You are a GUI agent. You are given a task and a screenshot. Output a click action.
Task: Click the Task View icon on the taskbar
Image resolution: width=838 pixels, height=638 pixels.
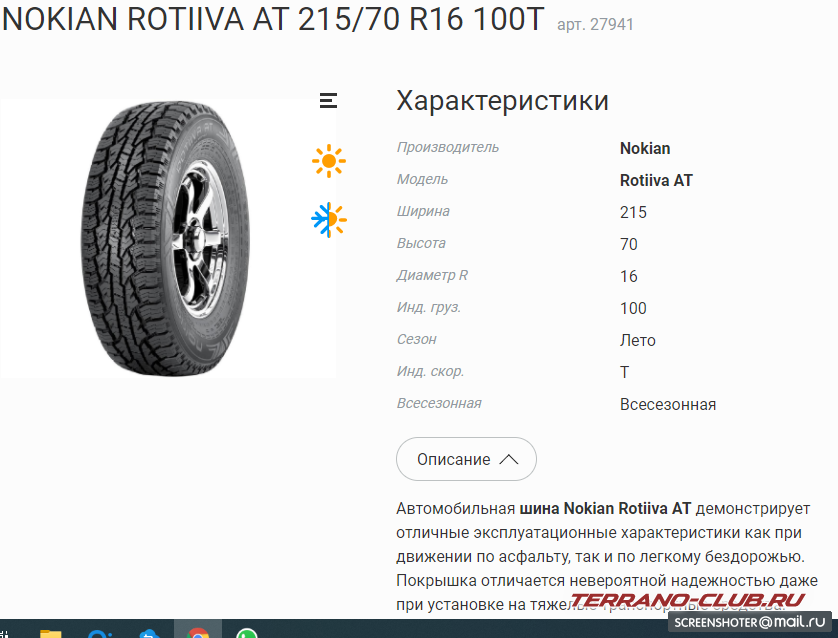3,634
